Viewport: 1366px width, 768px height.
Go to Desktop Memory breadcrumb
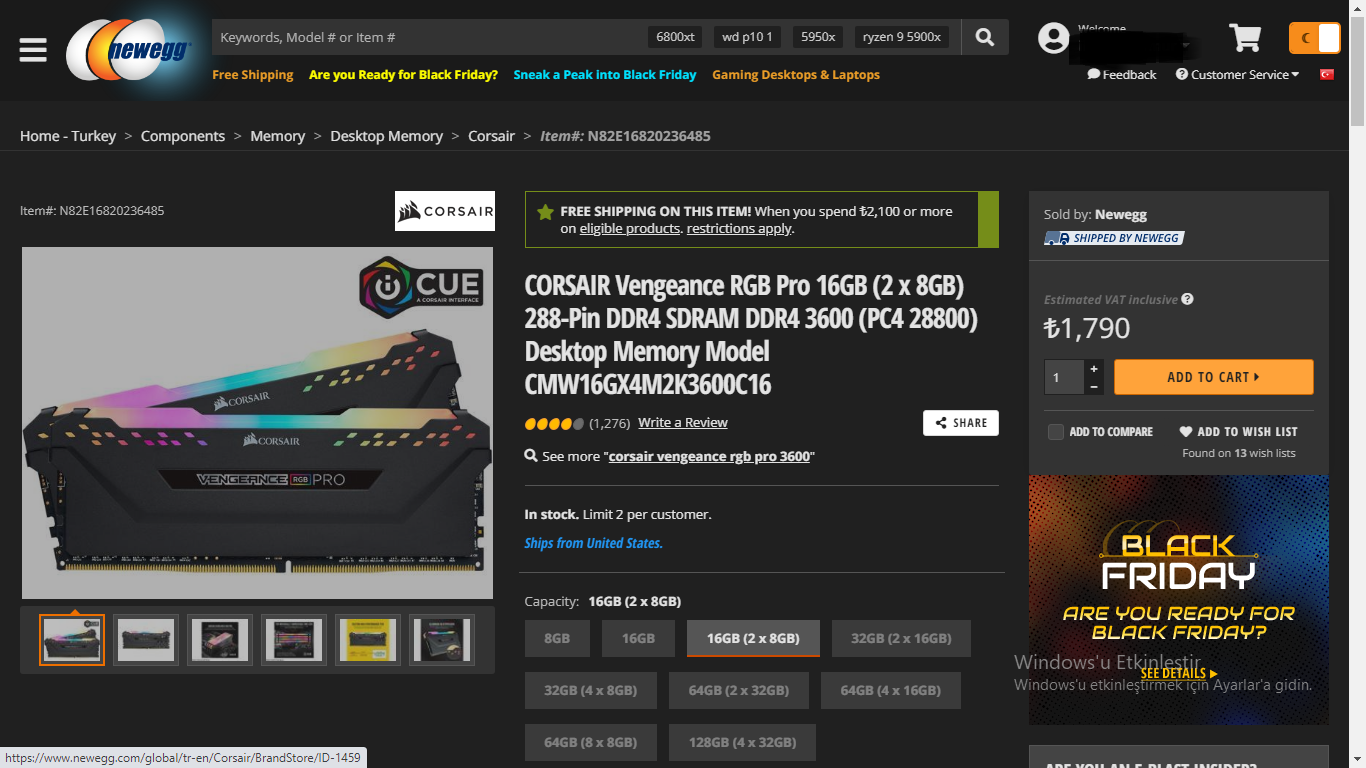click(x=387, y=136)
